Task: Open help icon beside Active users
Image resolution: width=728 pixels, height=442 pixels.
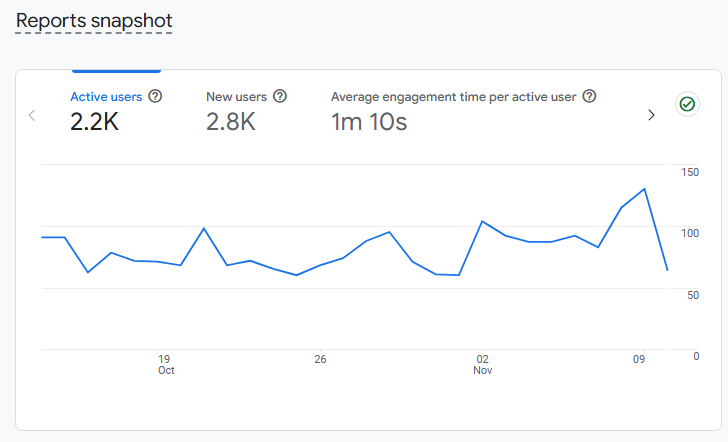Action: coord(155,96)
